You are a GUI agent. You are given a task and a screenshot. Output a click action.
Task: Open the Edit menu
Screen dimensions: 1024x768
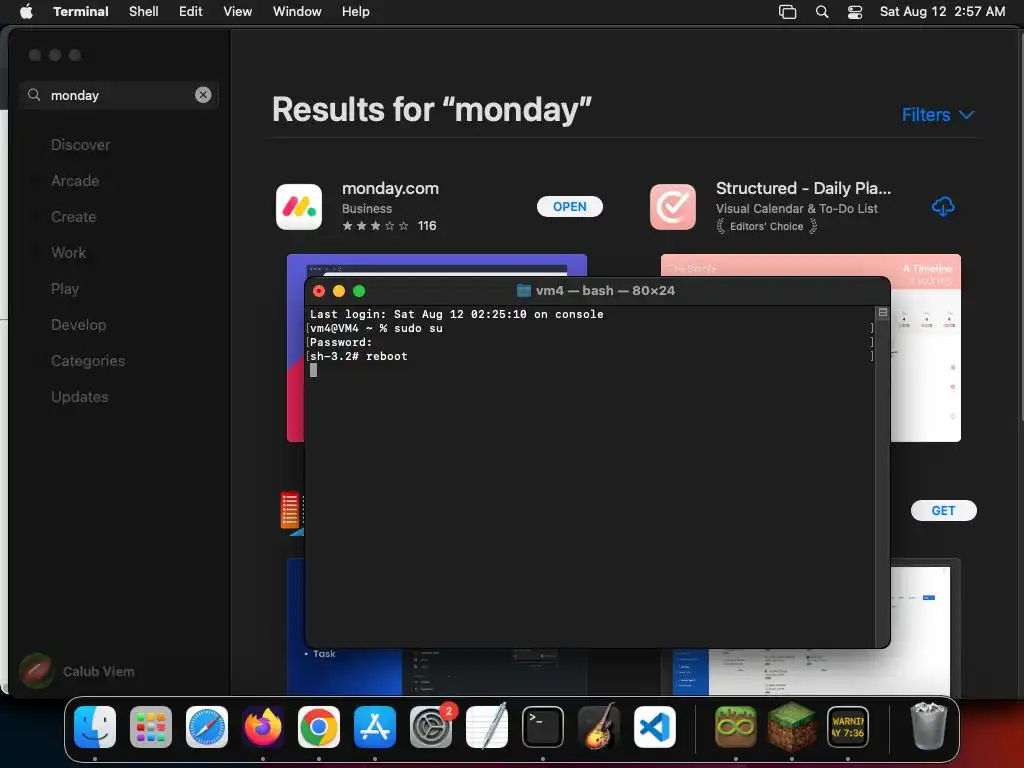pyautogui.click(x=190, y=11)
